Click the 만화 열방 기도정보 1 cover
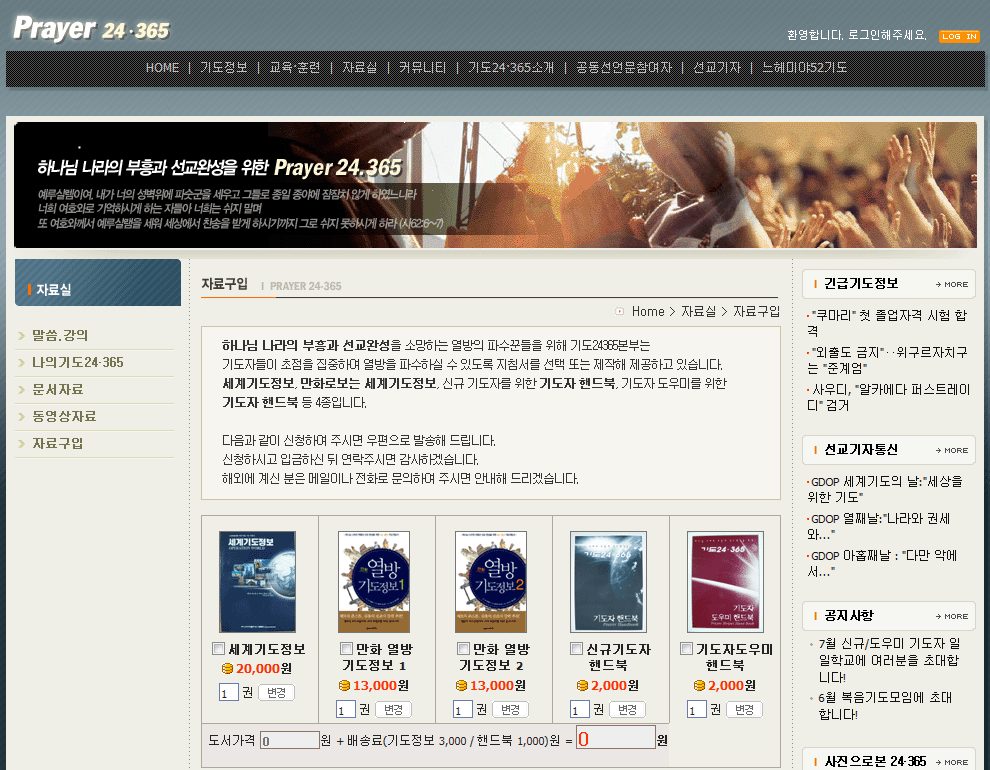The height and width of the screenshot is (770, 990). tap(374, 582)
